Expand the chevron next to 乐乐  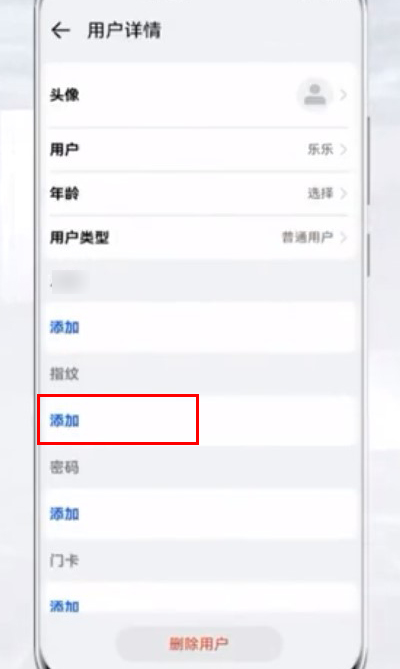coord(344,150)
